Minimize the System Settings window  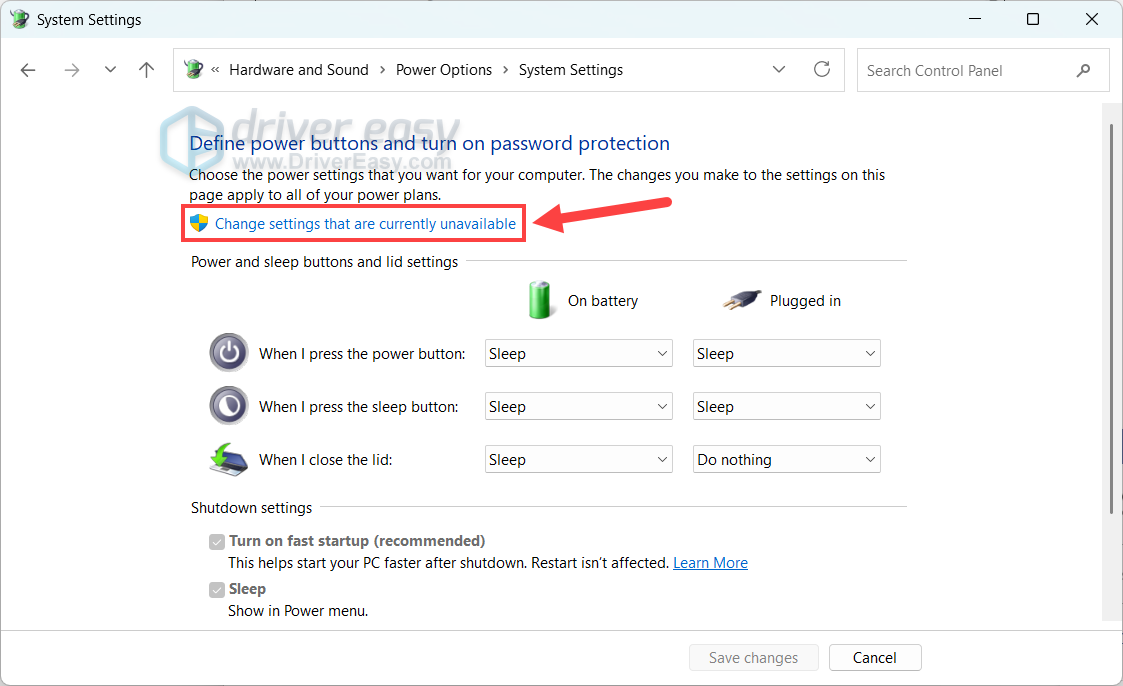click(x=975, y=19)
